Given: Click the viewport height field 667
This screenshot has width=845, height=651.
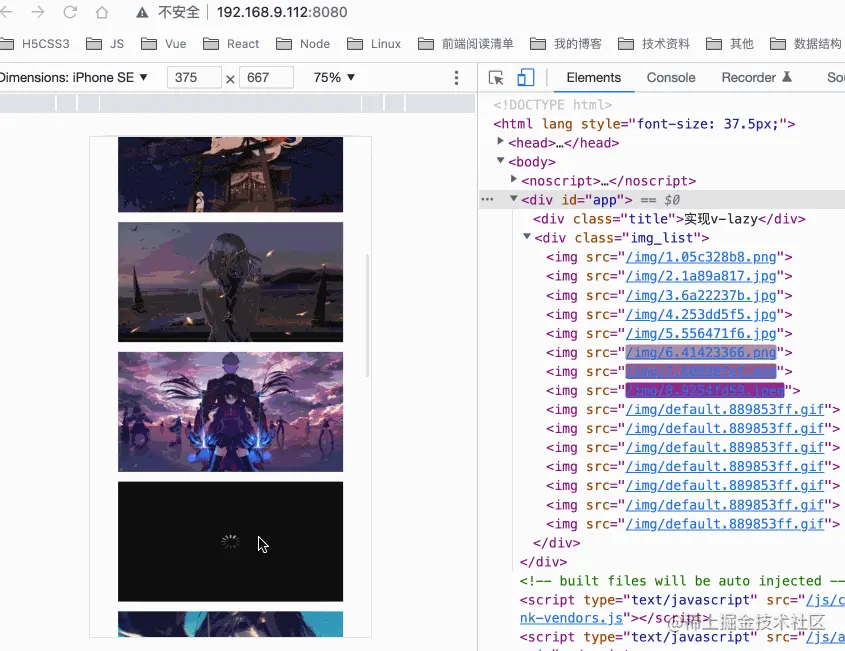Looking at the screenshot, I should (266, 78).
